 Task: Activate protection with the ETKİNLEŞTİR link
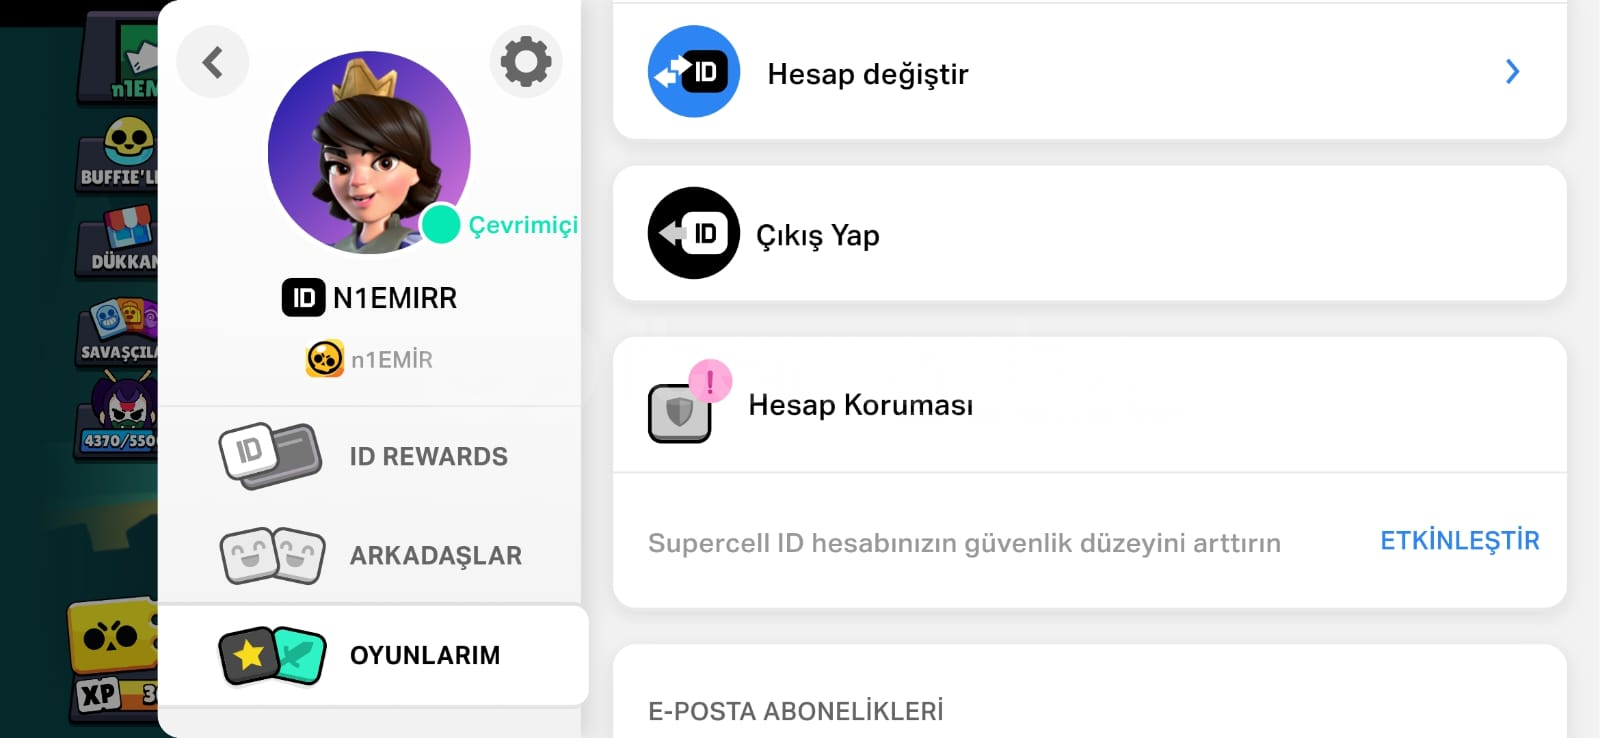click(1460, 541)
